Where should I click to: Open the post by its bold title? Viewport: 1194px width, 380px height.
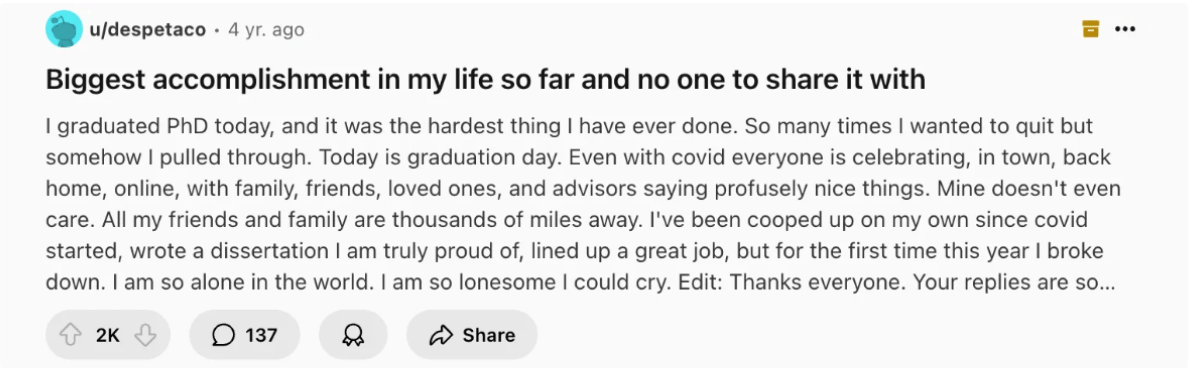click(485, 79)
